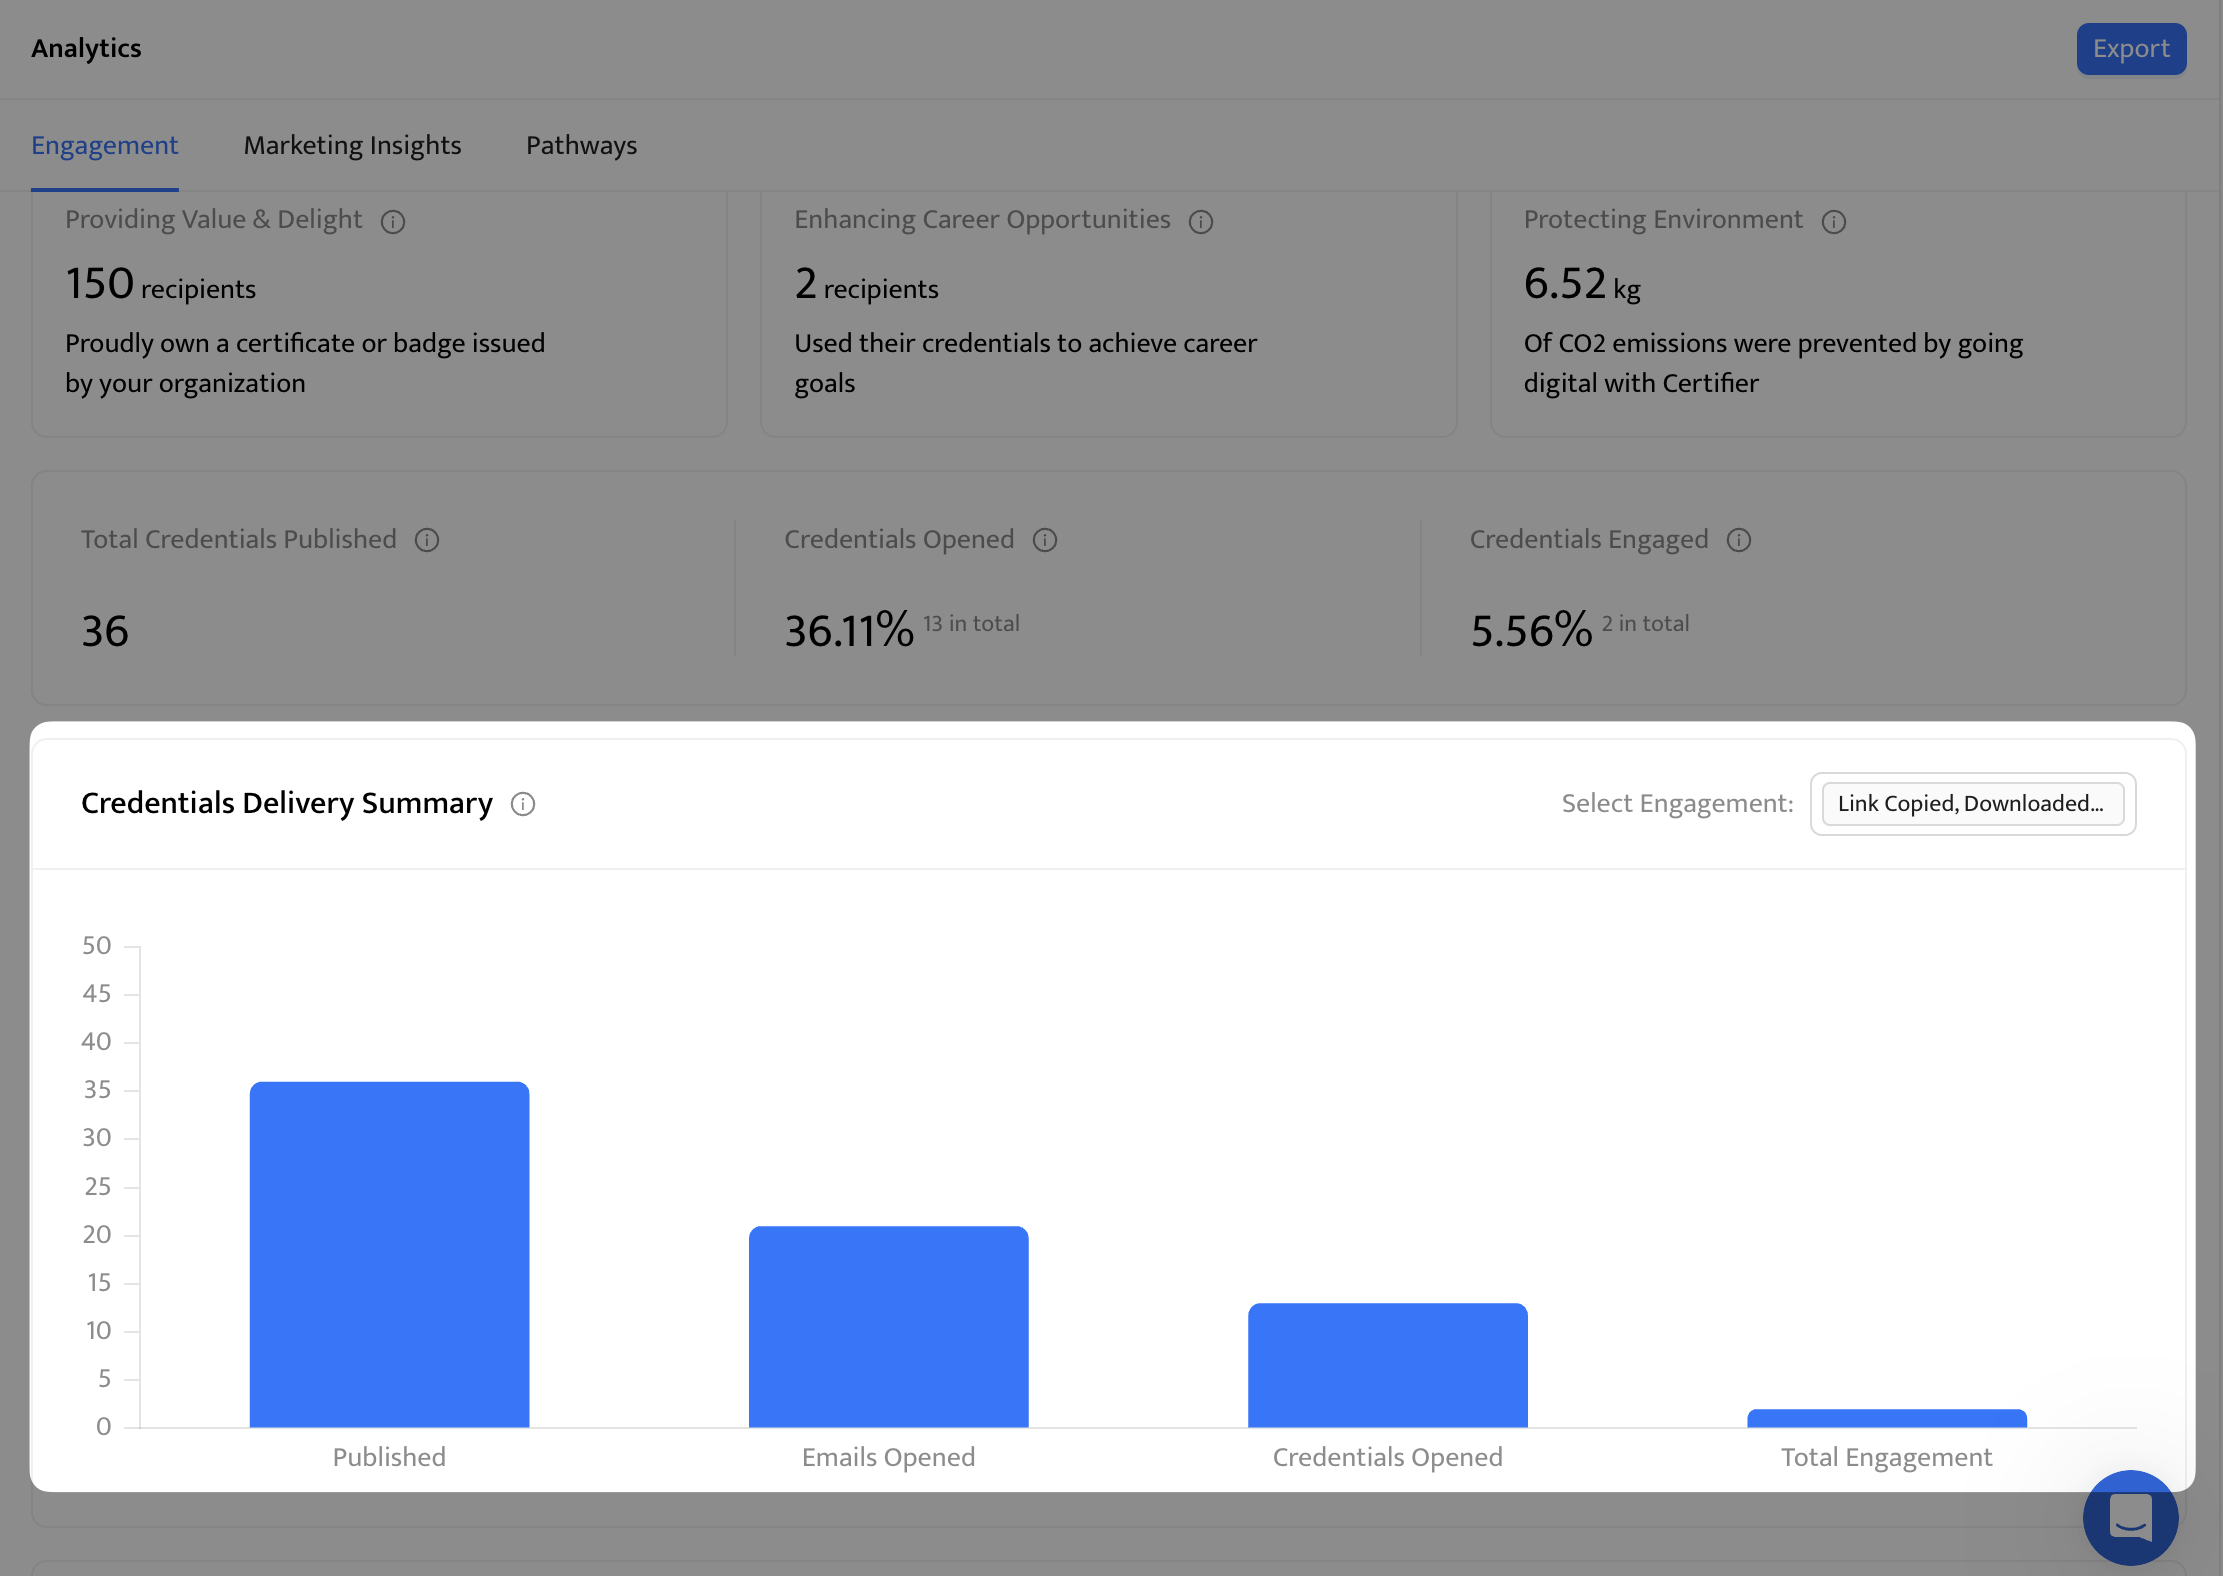This screenshot has width=2223, height=1576.
Task: Click the 6.52 kg CO2 emissions card
Action: (x=1838, y=314)
